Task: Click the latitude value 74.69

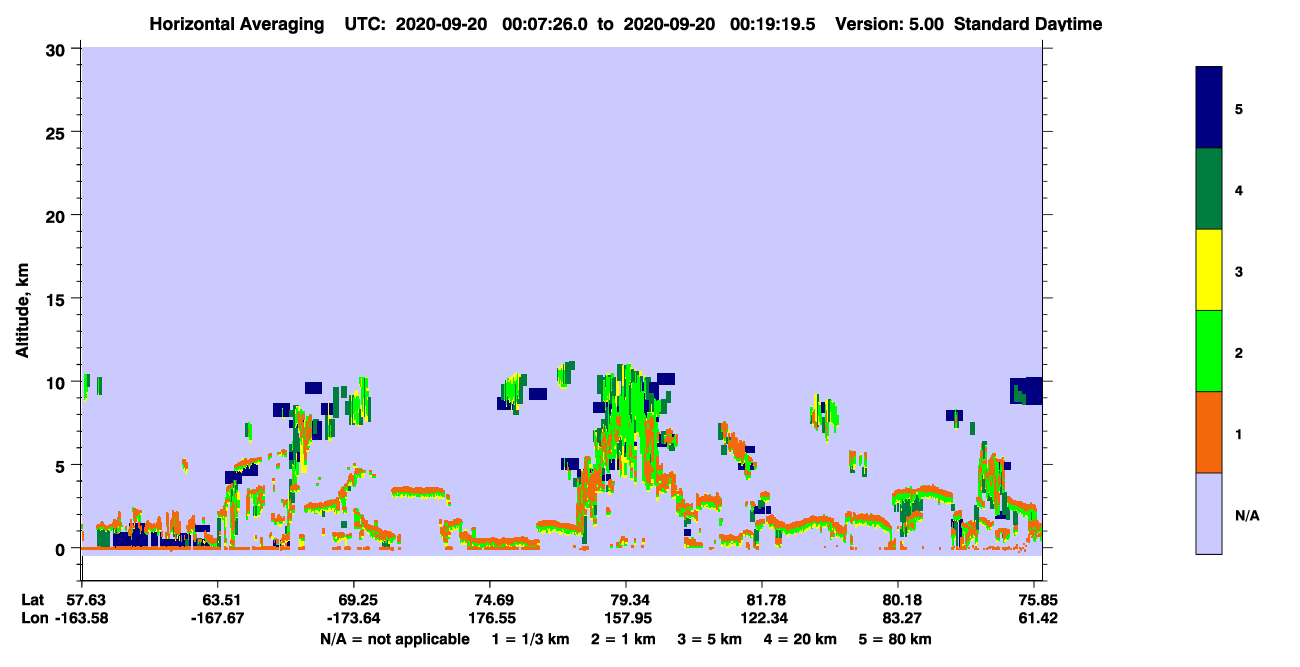Action: point(489,600)
